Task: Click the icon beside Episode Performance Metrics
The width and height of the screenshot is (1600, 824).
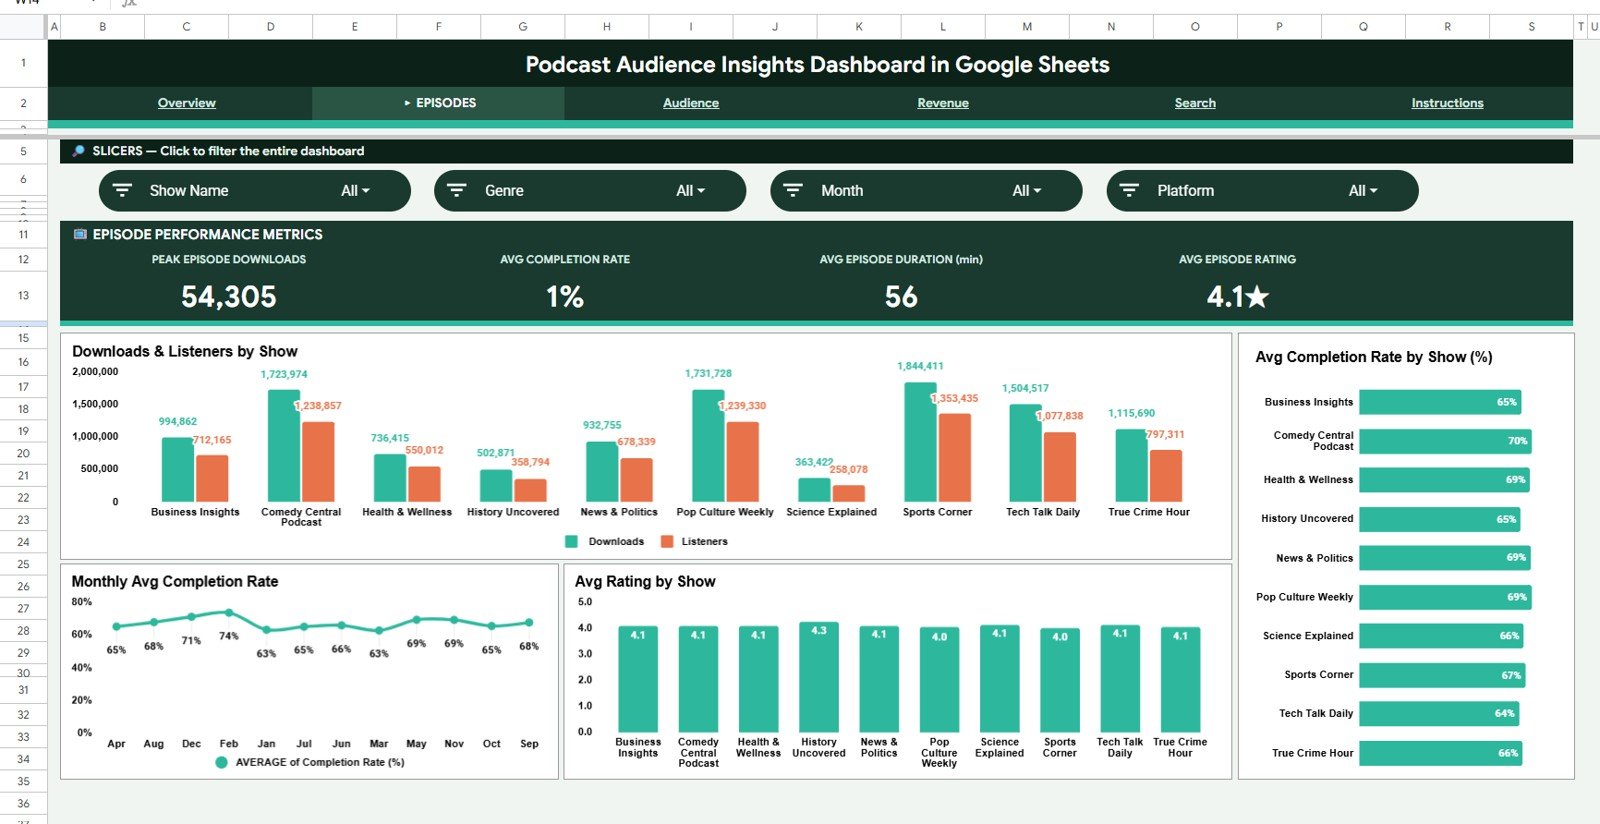Action: pyautogui.click(x=80, y=234)
